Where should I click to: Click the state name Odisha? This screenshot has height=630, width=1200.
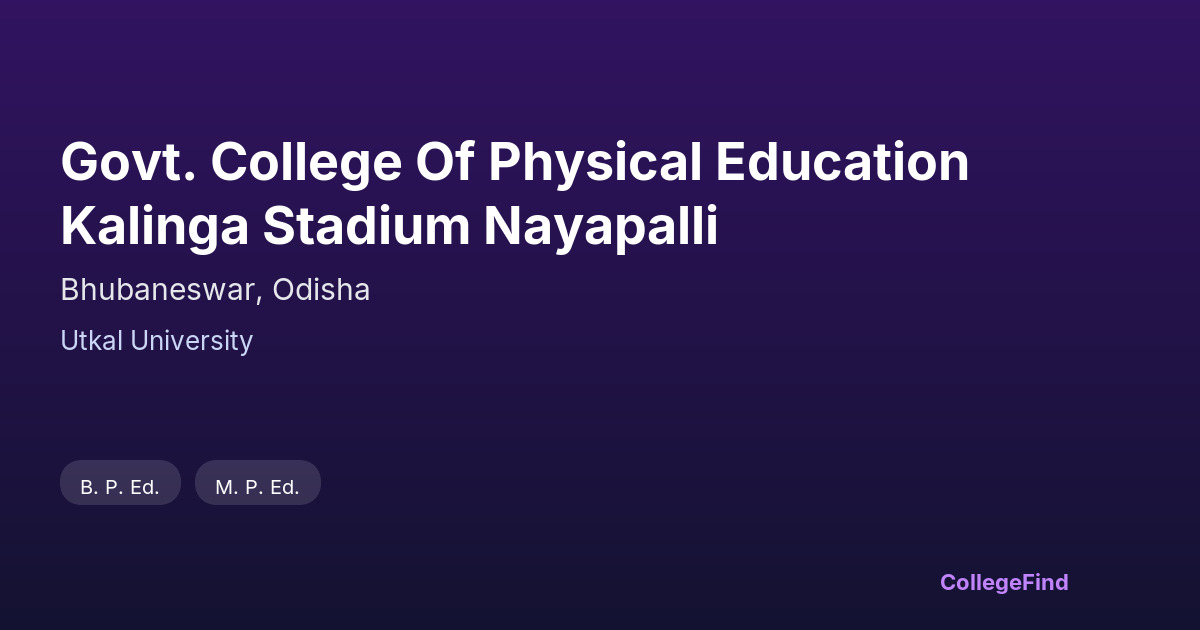click(x=321, y=290)
